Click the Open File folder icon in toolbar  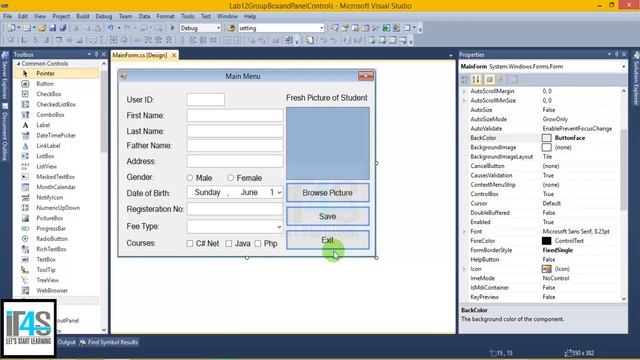pyautogui.click(x=42, y=28)
